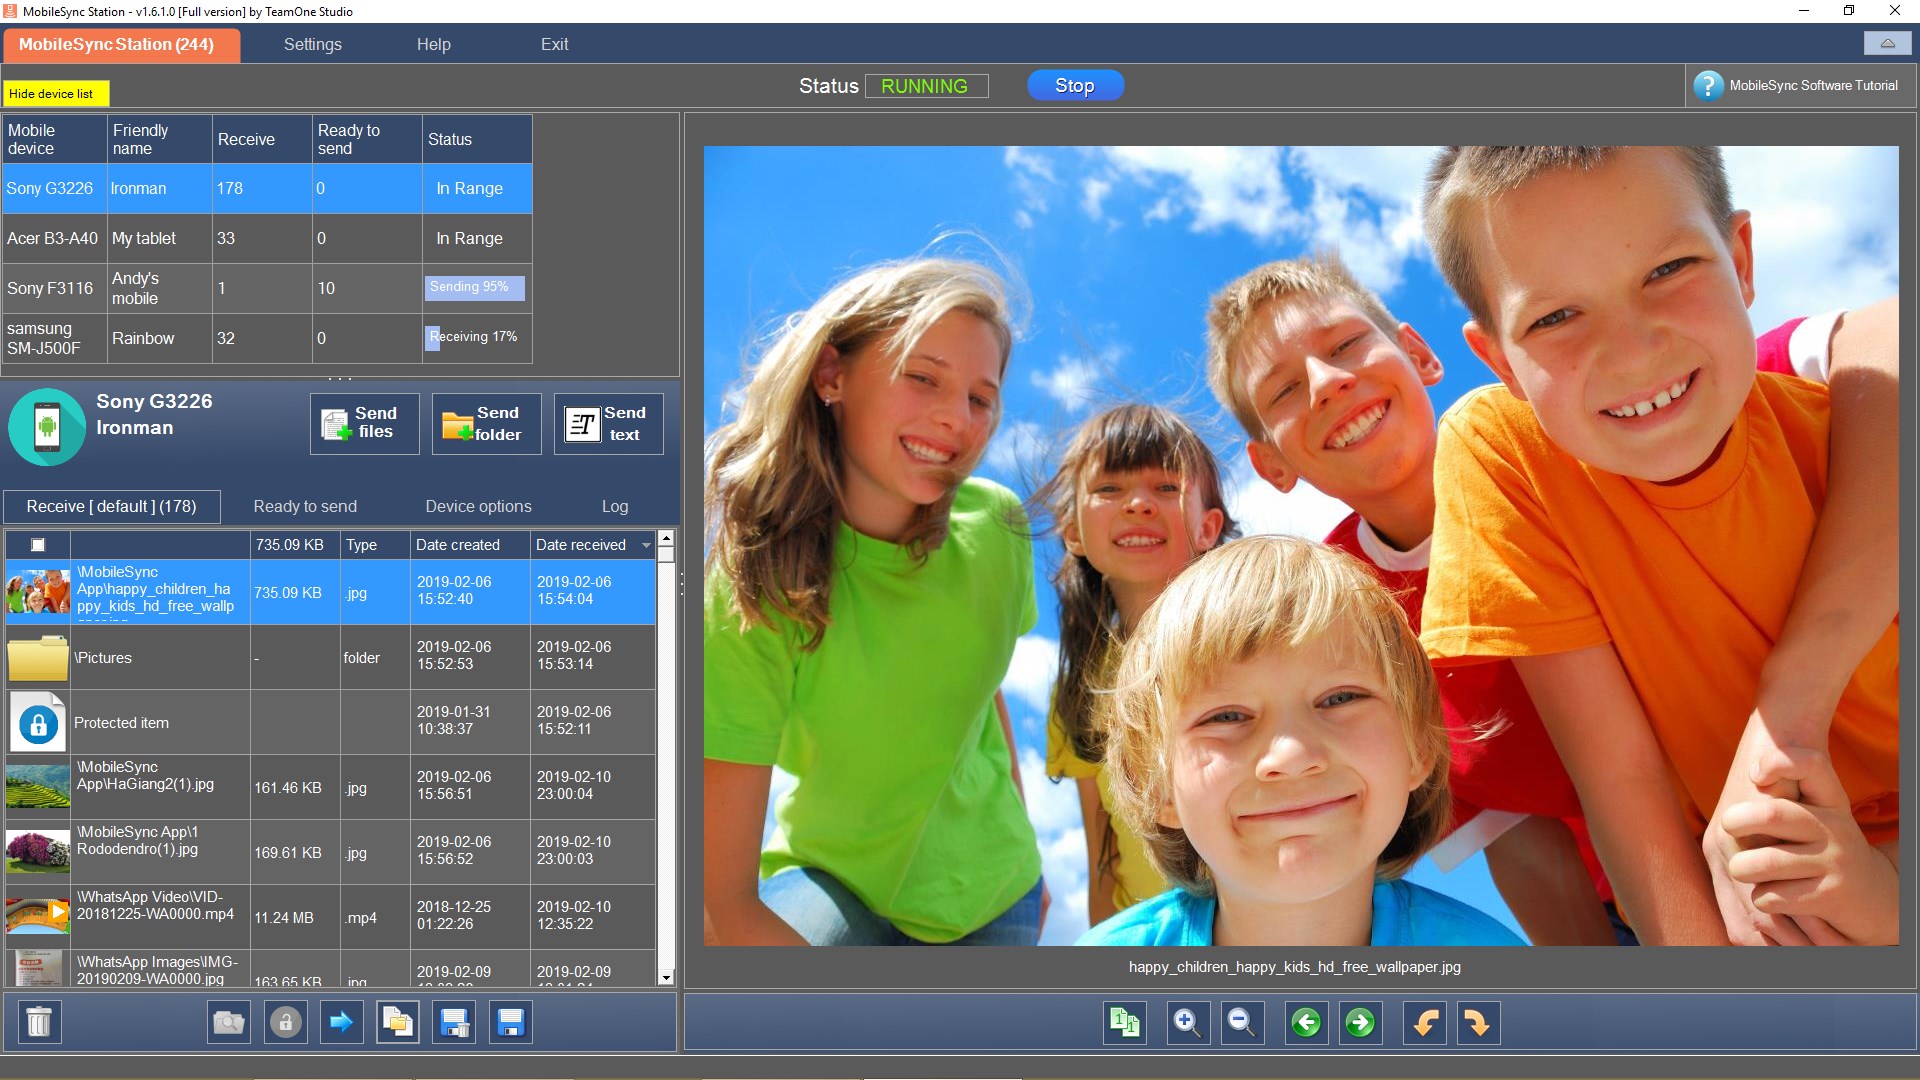The height and width of the screenshot is (1080, 1920).
Task: Zoom out of the image preview
Action: tap(1241, 1022)
